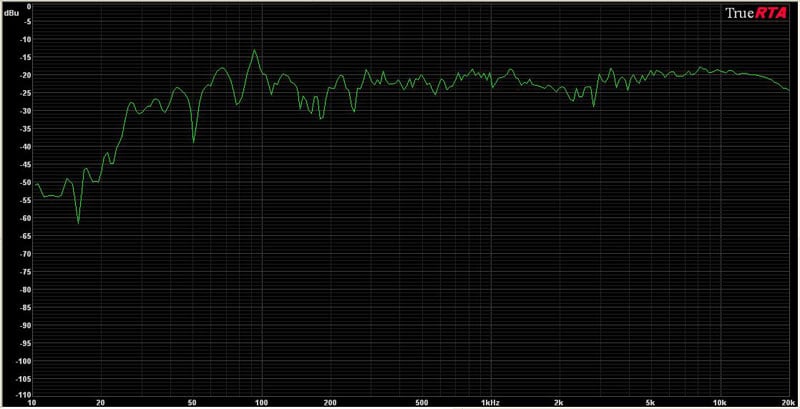The height and width of the screenshot is (409, 800).
Task: Click the deepest curve dip below 20 Hz
Action: [x=78, y=222]
